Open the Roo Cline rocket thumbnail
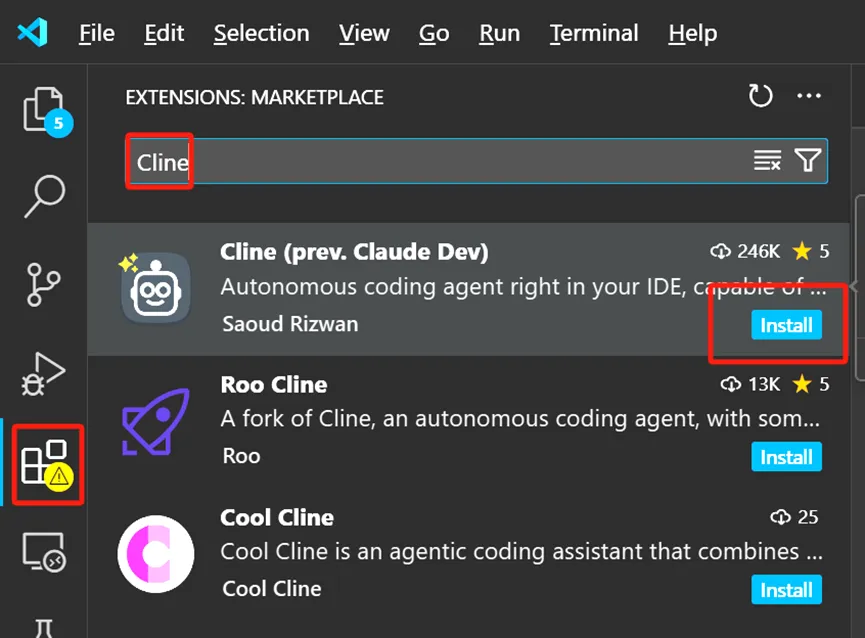Screen dimensions: 865x638 click(x=156, y=422)
